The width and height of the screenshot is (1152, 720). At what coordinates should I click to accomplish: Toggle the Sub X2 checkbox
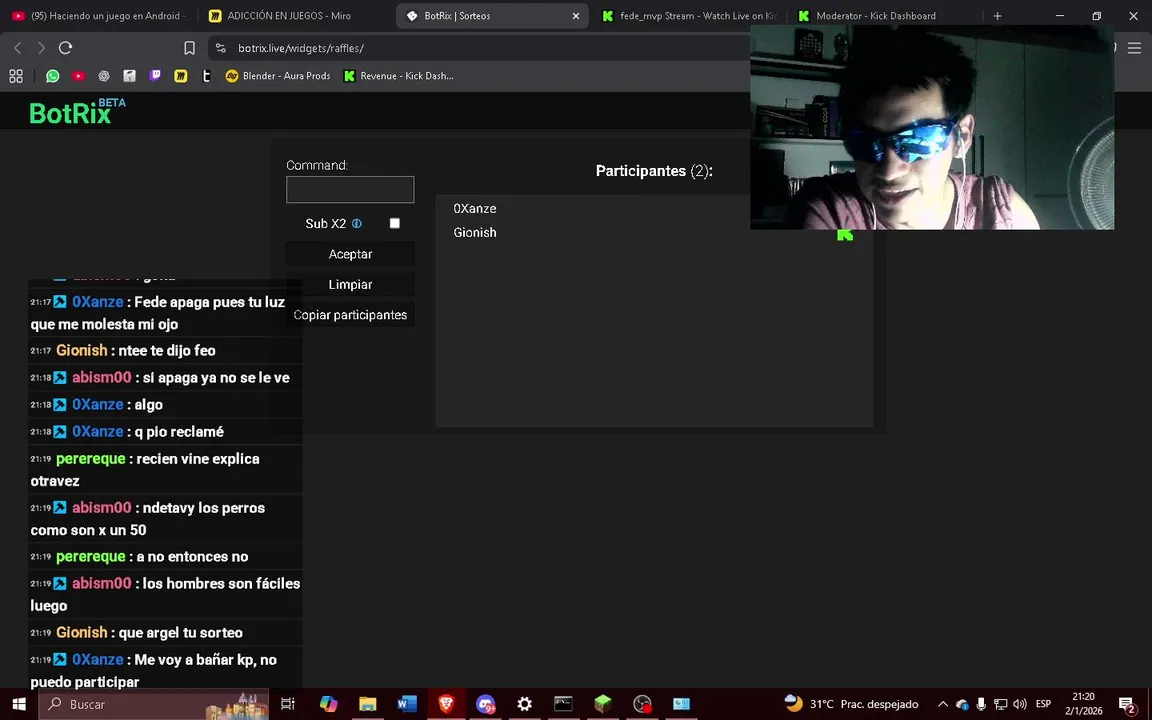coord(395,223)
